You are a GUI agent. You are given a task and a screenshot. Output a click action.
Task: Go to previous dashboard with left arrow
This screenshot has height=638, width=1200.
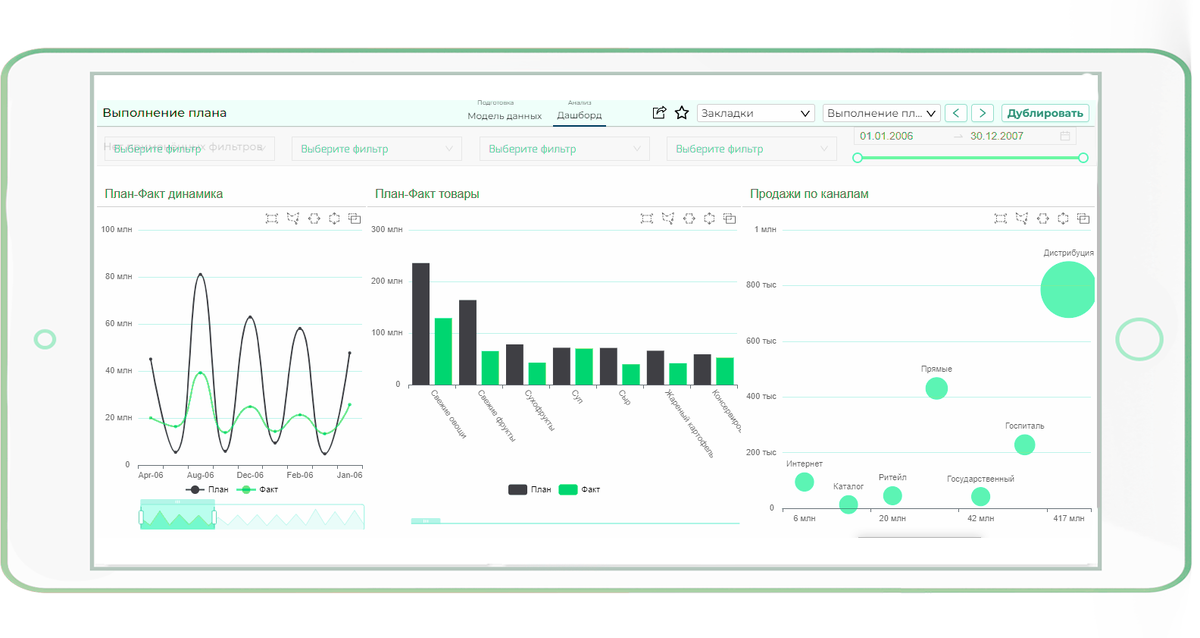[957, 113]
